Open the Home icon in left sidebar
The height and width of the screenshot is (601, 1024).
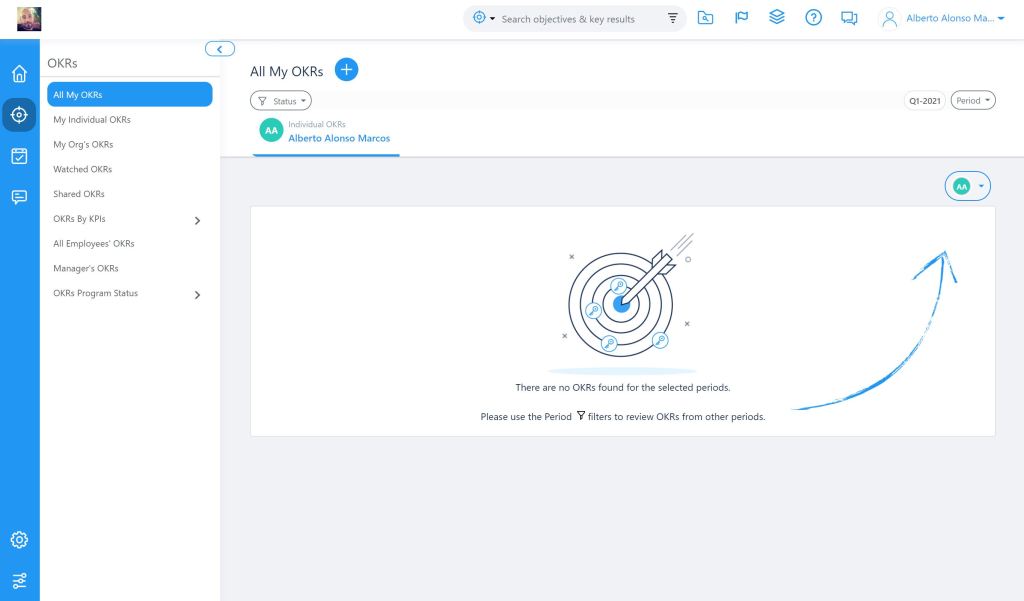pos(19,74)
